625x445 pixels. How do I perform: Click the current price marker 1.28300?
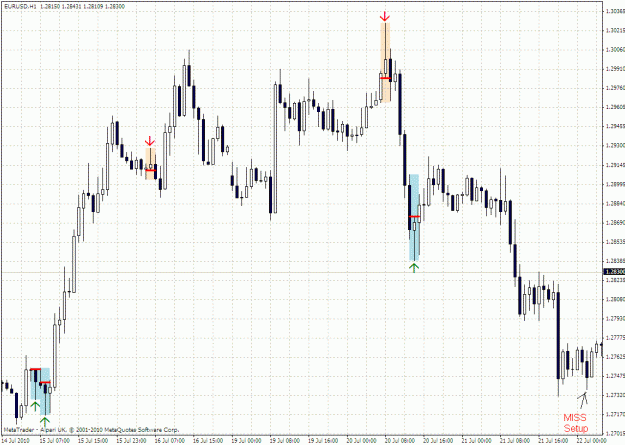tap(615, 272)
